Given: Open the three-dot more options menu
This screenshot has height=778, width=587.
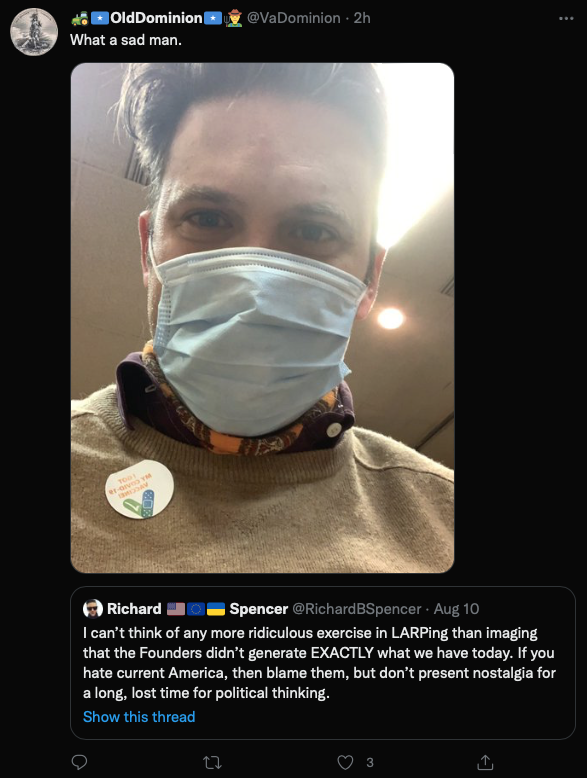Looking at the screenshot, I should [566, 18].
